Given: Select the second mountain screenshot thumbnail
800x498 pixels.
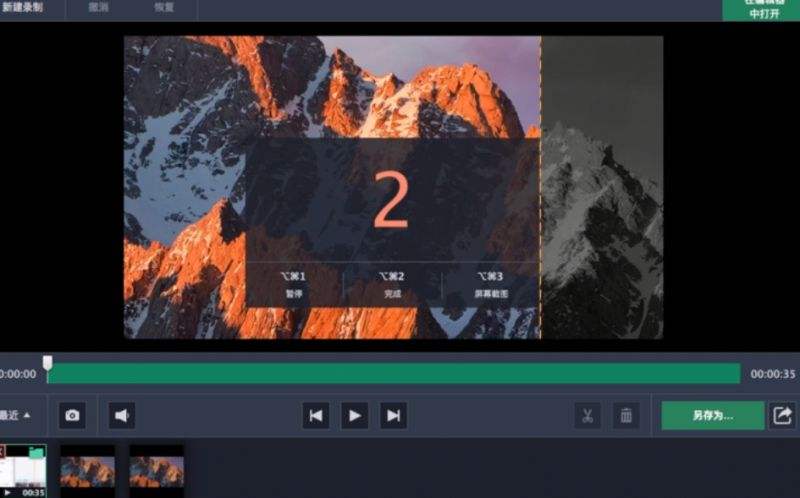Looking at the screenshot, I should pyautogui.click(x=88, y=470).
